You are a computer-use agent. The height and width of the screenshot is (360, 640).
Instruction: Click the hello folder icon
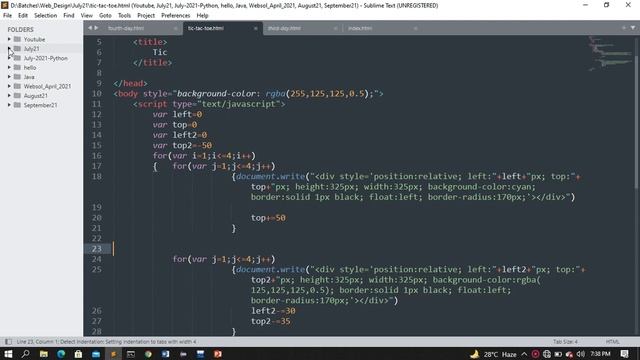[x=17, y=67]
